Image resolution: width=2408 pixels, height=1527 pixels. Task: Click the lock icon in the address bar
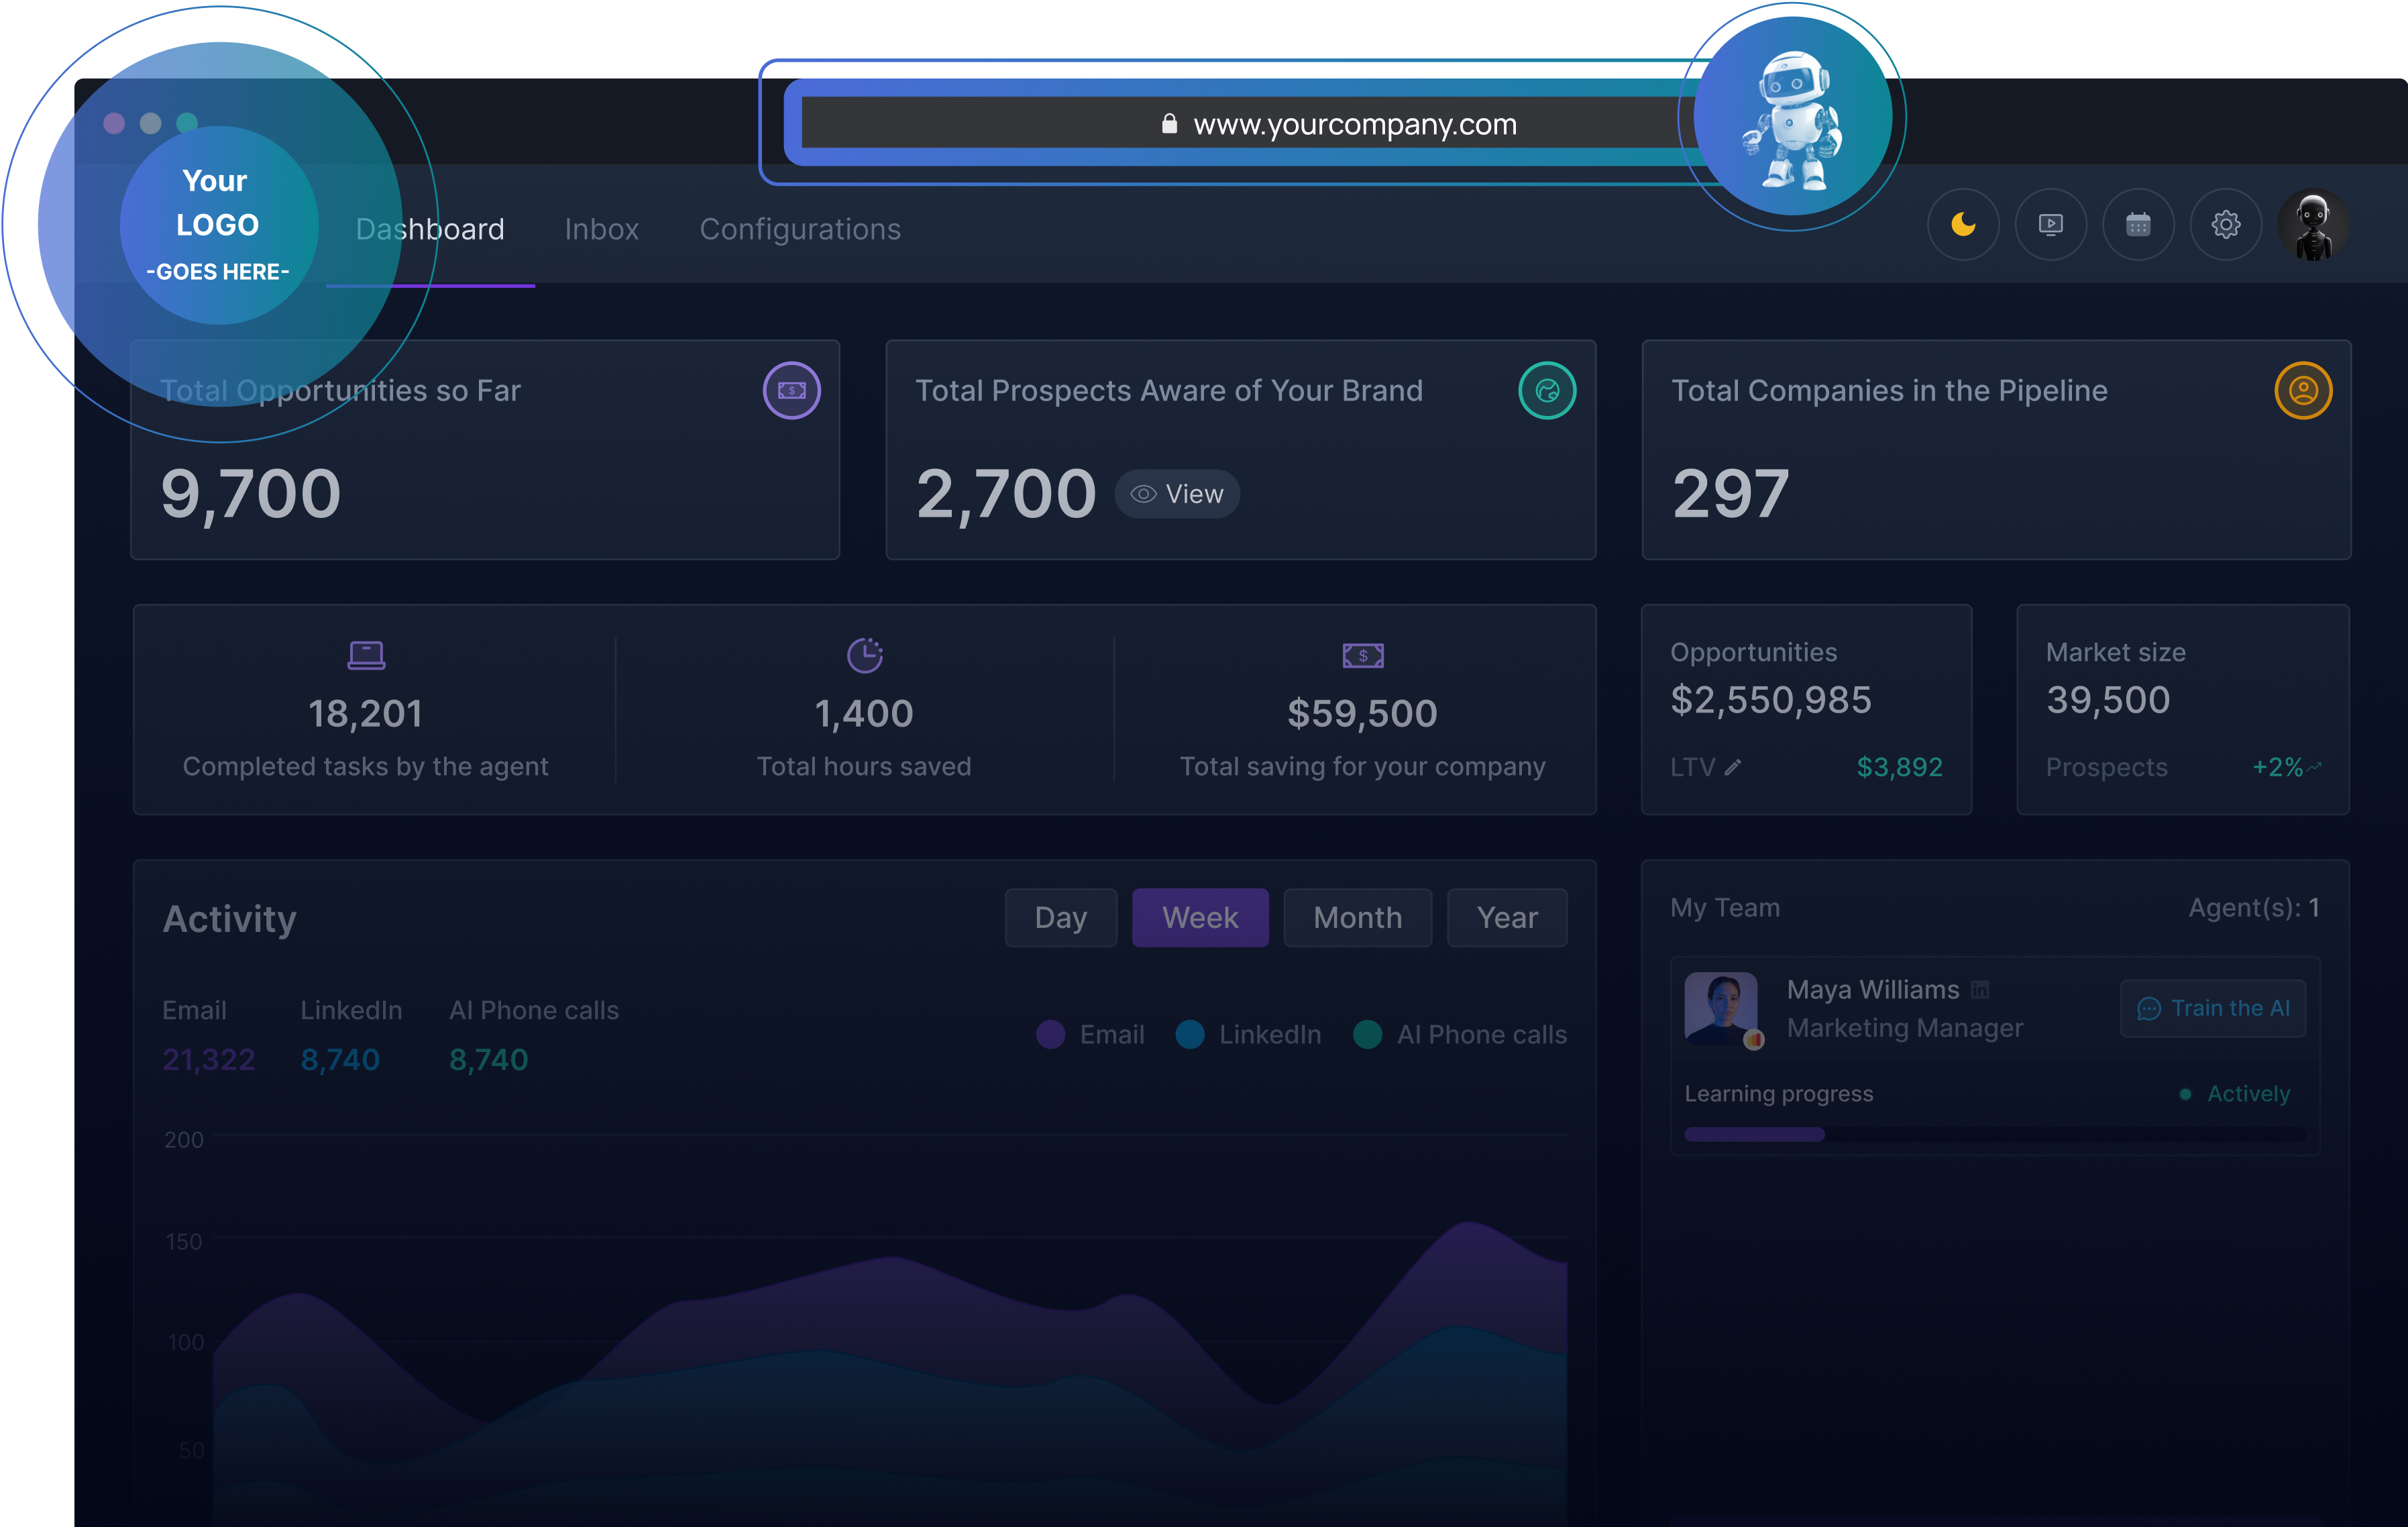pos(1169,124)
